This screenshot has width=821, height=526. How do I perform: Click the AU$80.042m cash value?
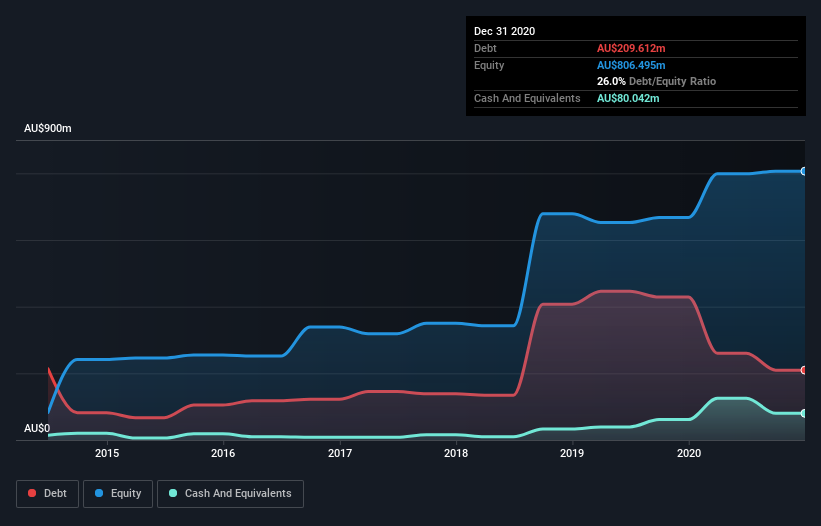point(628,98)
